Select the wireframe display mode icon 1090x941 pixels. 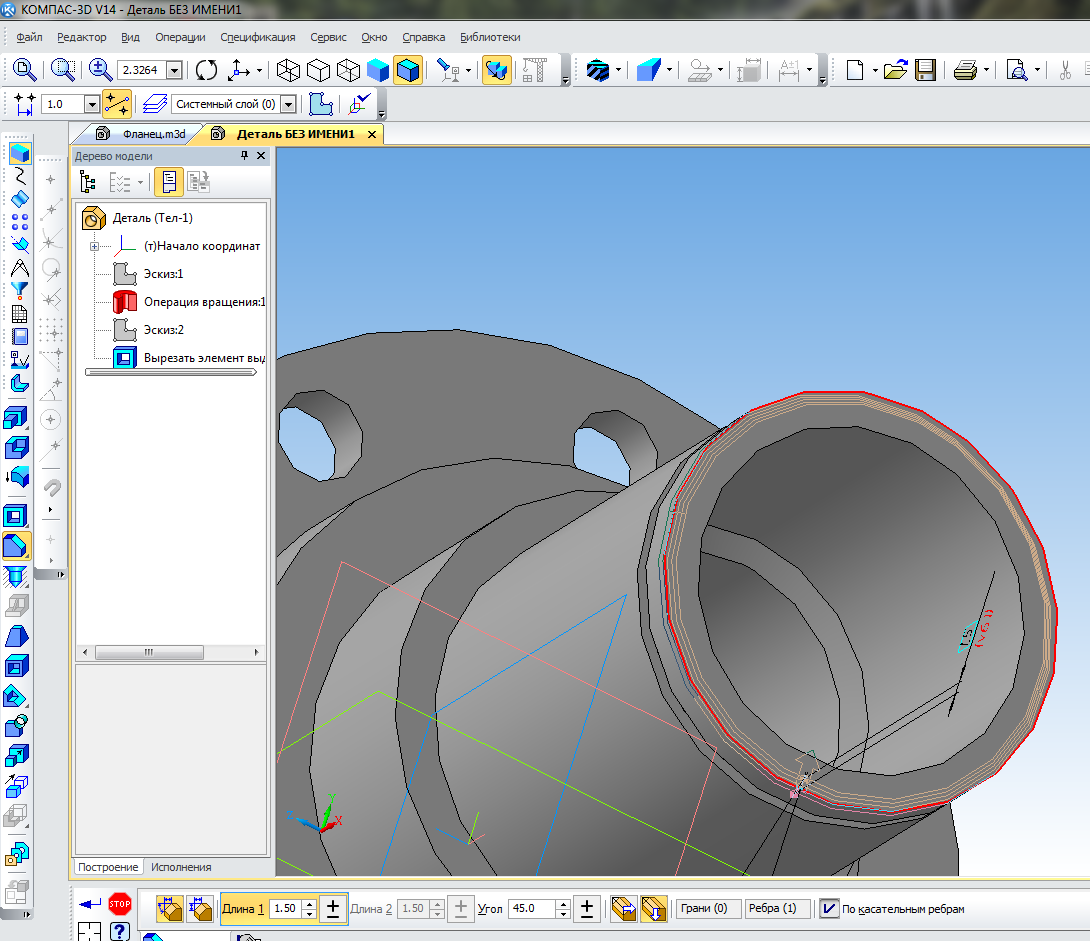pyautogui.click(x=289, y=70)
